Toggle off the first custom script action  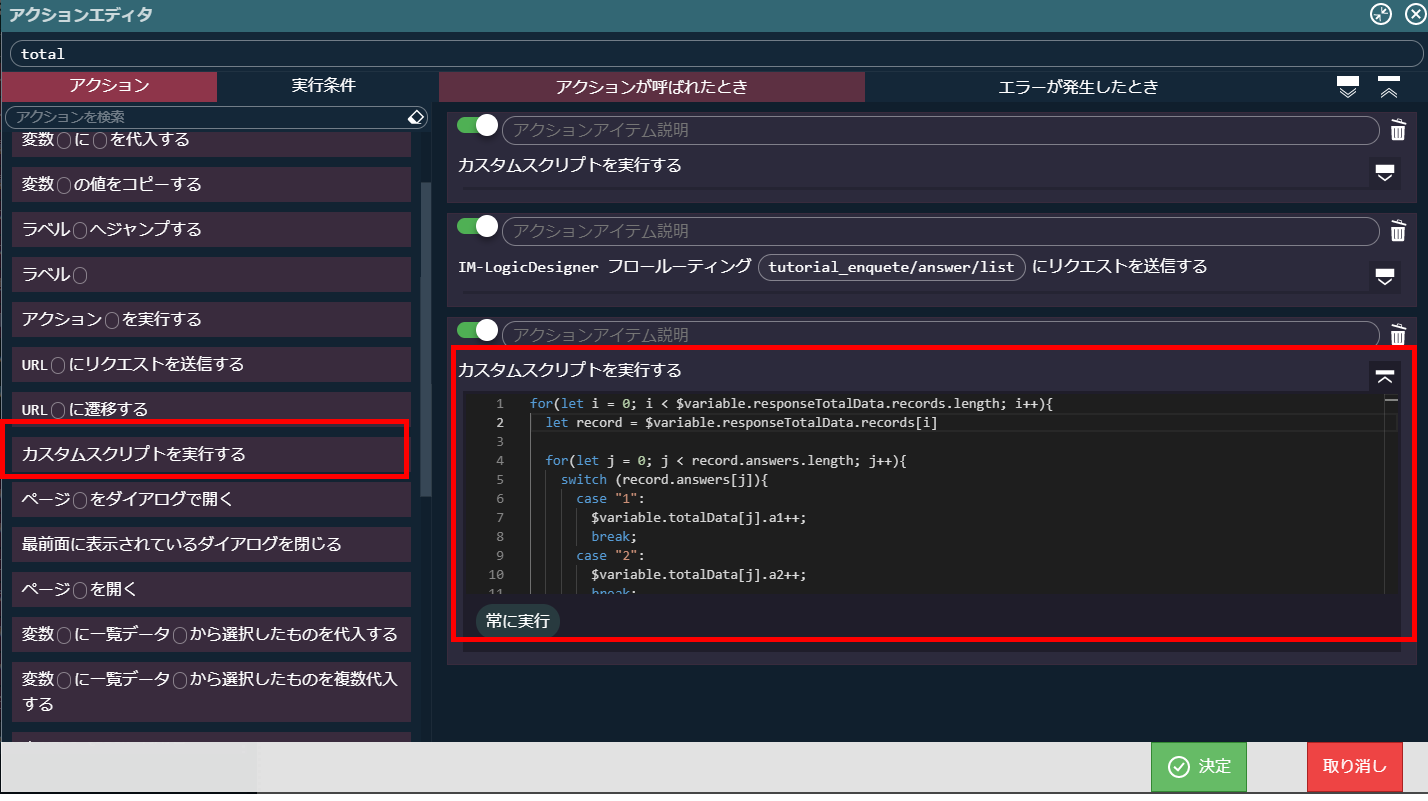[x=477, y=126]
